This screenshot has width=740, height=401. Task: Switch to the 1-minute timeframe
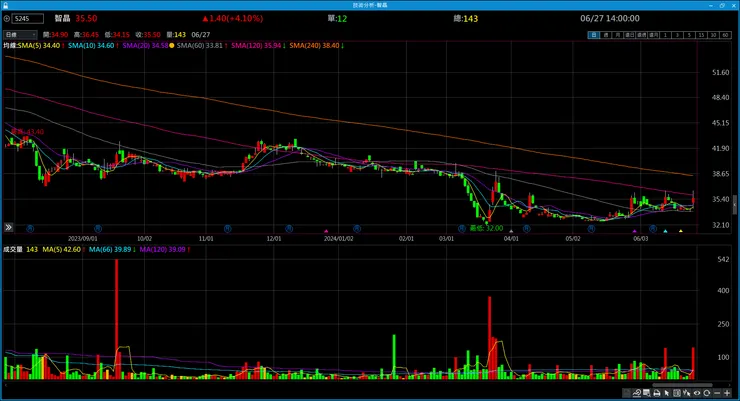point(665,35)
